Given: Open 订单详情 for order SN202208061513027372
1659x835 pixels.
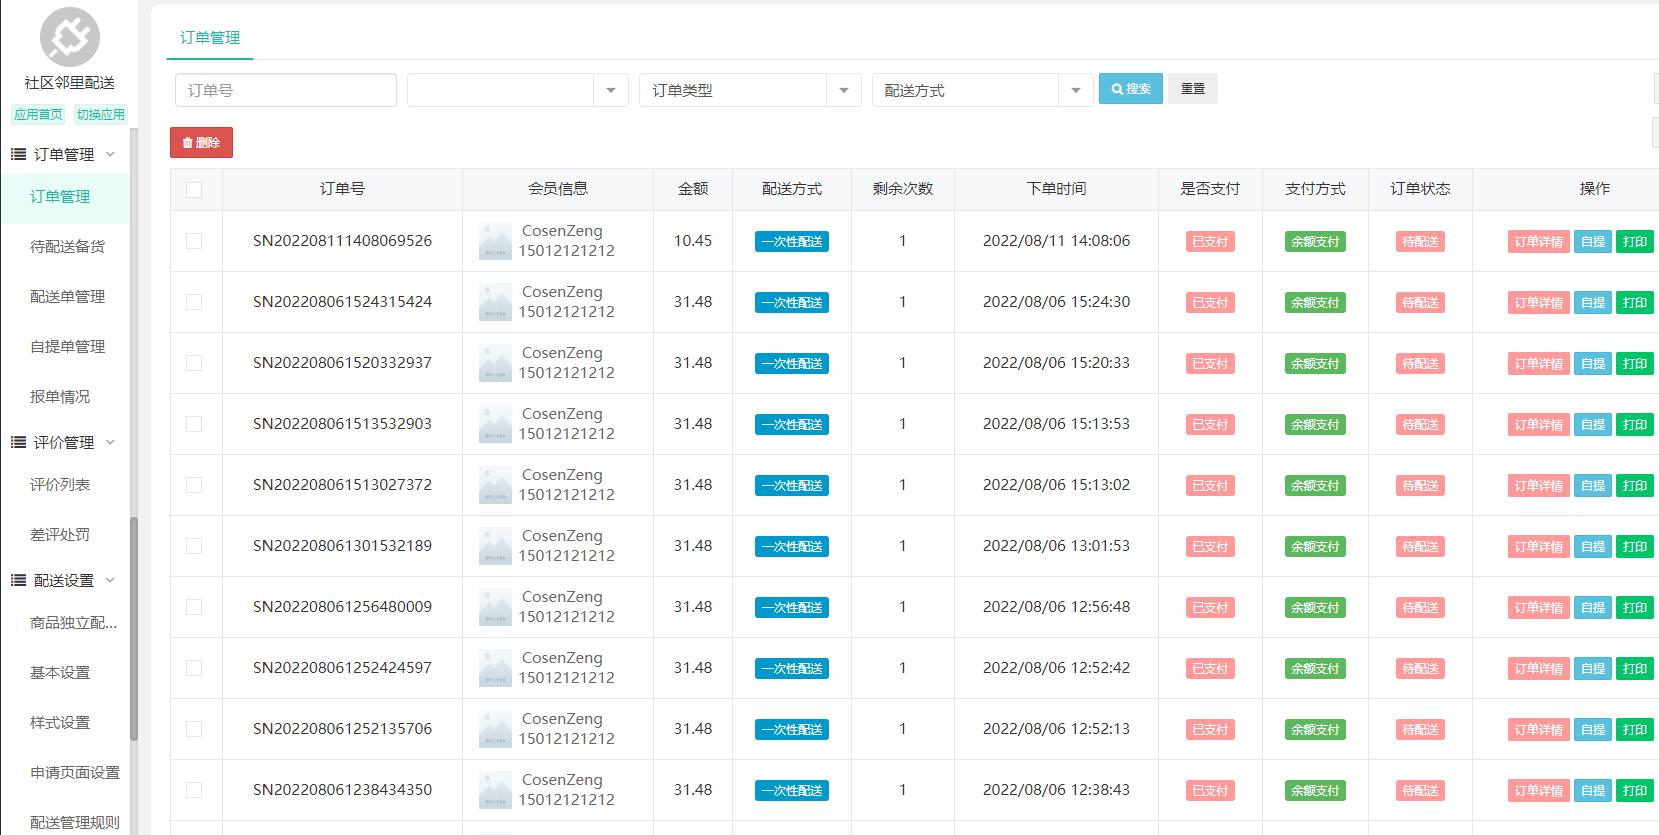Looking at the screenshot, I should pyautogui.click(x=1538, y=486).
